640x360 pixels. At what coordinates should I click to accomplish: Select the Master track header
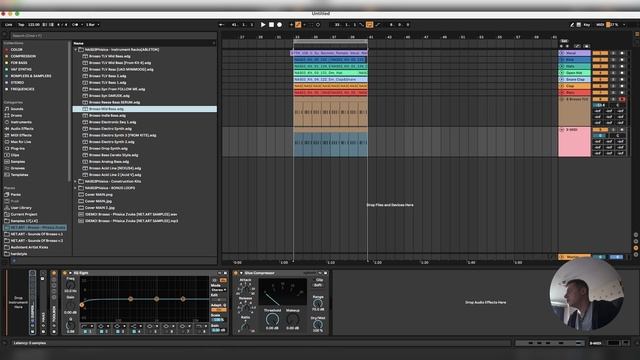(574, 257)
